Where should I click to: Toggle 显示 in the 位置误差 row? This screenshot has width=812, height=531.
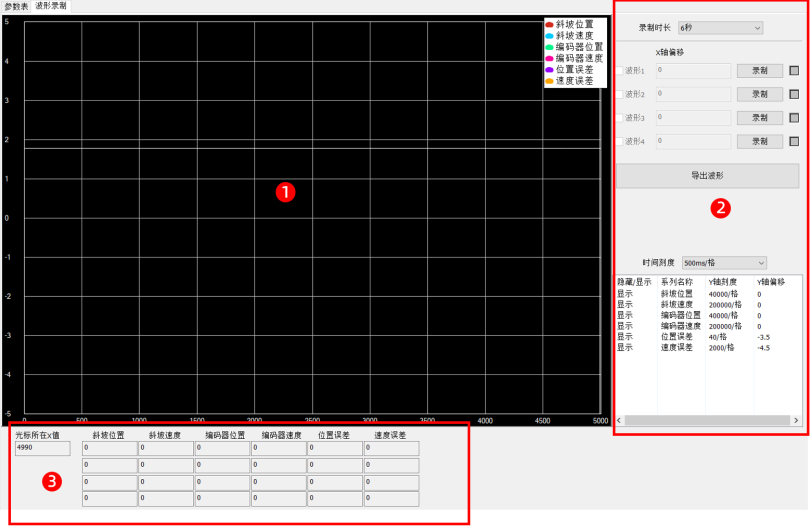pos(625,337)
